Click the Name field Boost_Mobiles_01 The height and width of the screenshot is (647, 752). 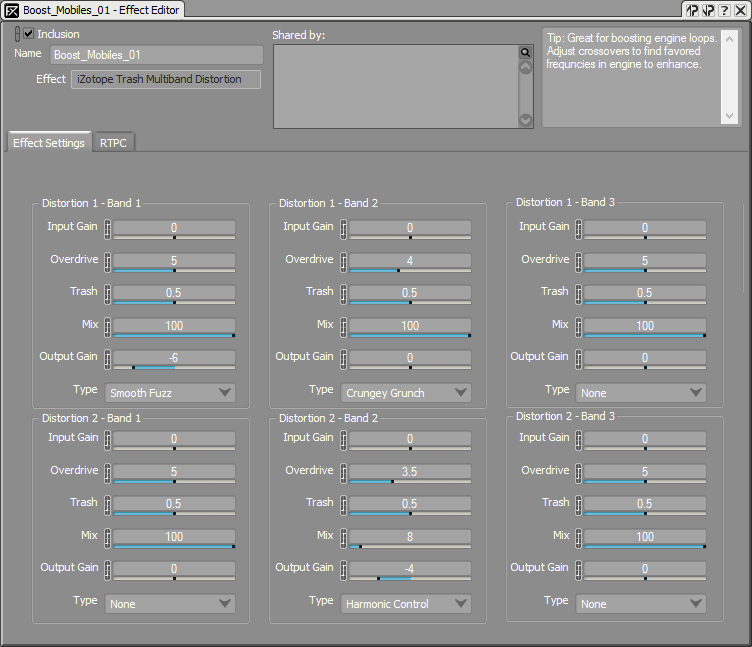coord(156,55)
